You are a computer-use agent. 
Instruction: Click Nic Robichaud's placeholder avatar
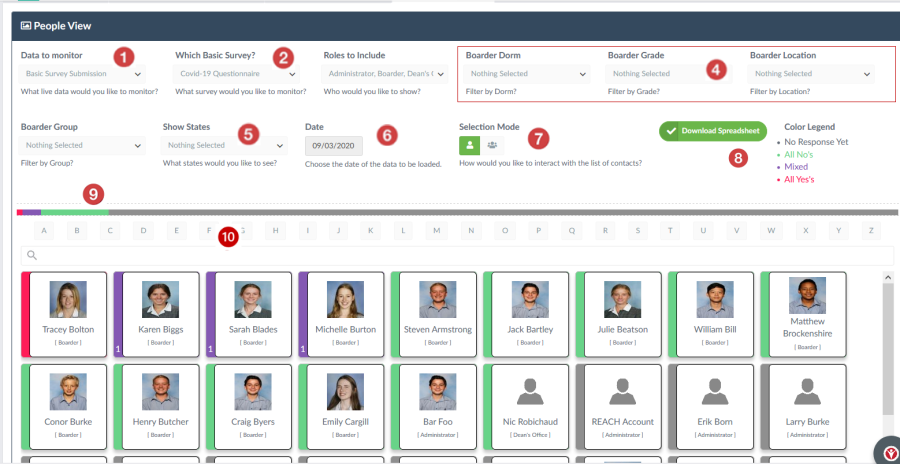pyautogui.click(x=530, y=391)
